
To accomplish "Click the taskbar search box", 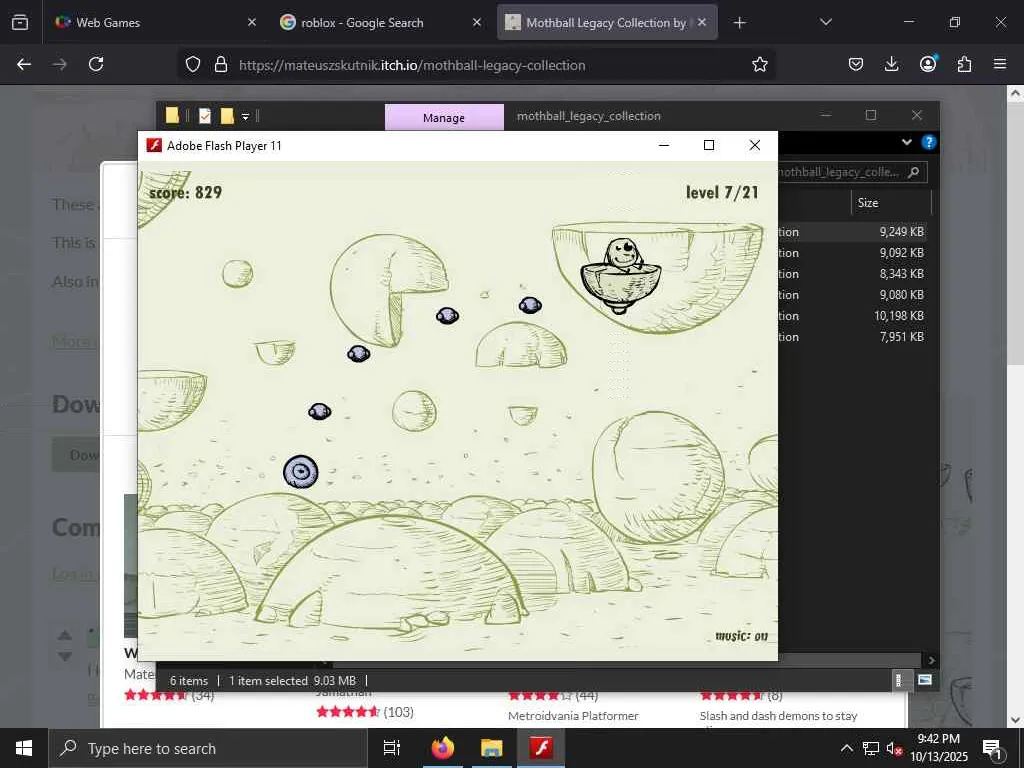I will (x=208, y=748).
